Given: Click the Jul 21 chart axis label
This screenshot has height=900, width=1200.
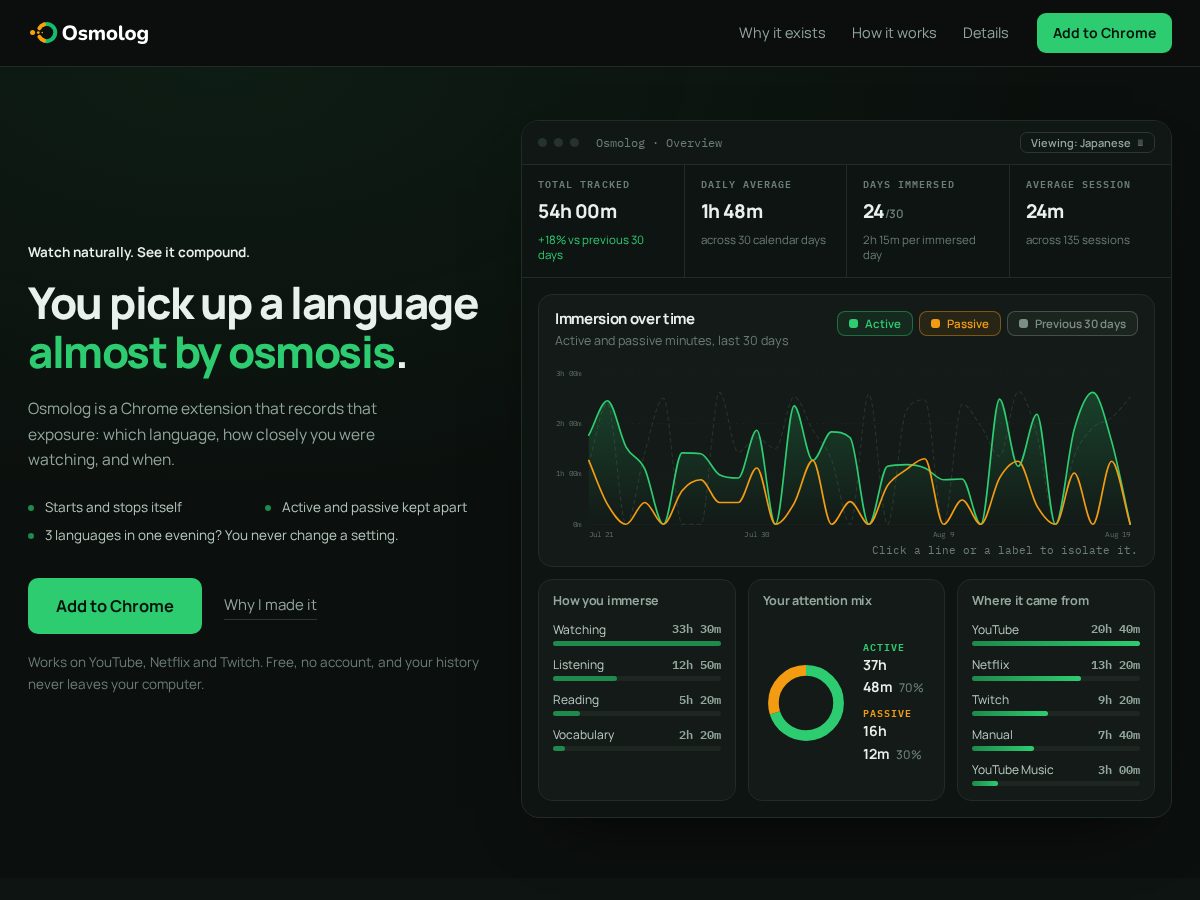Looking at the screenshot, I should click(601, 535).
